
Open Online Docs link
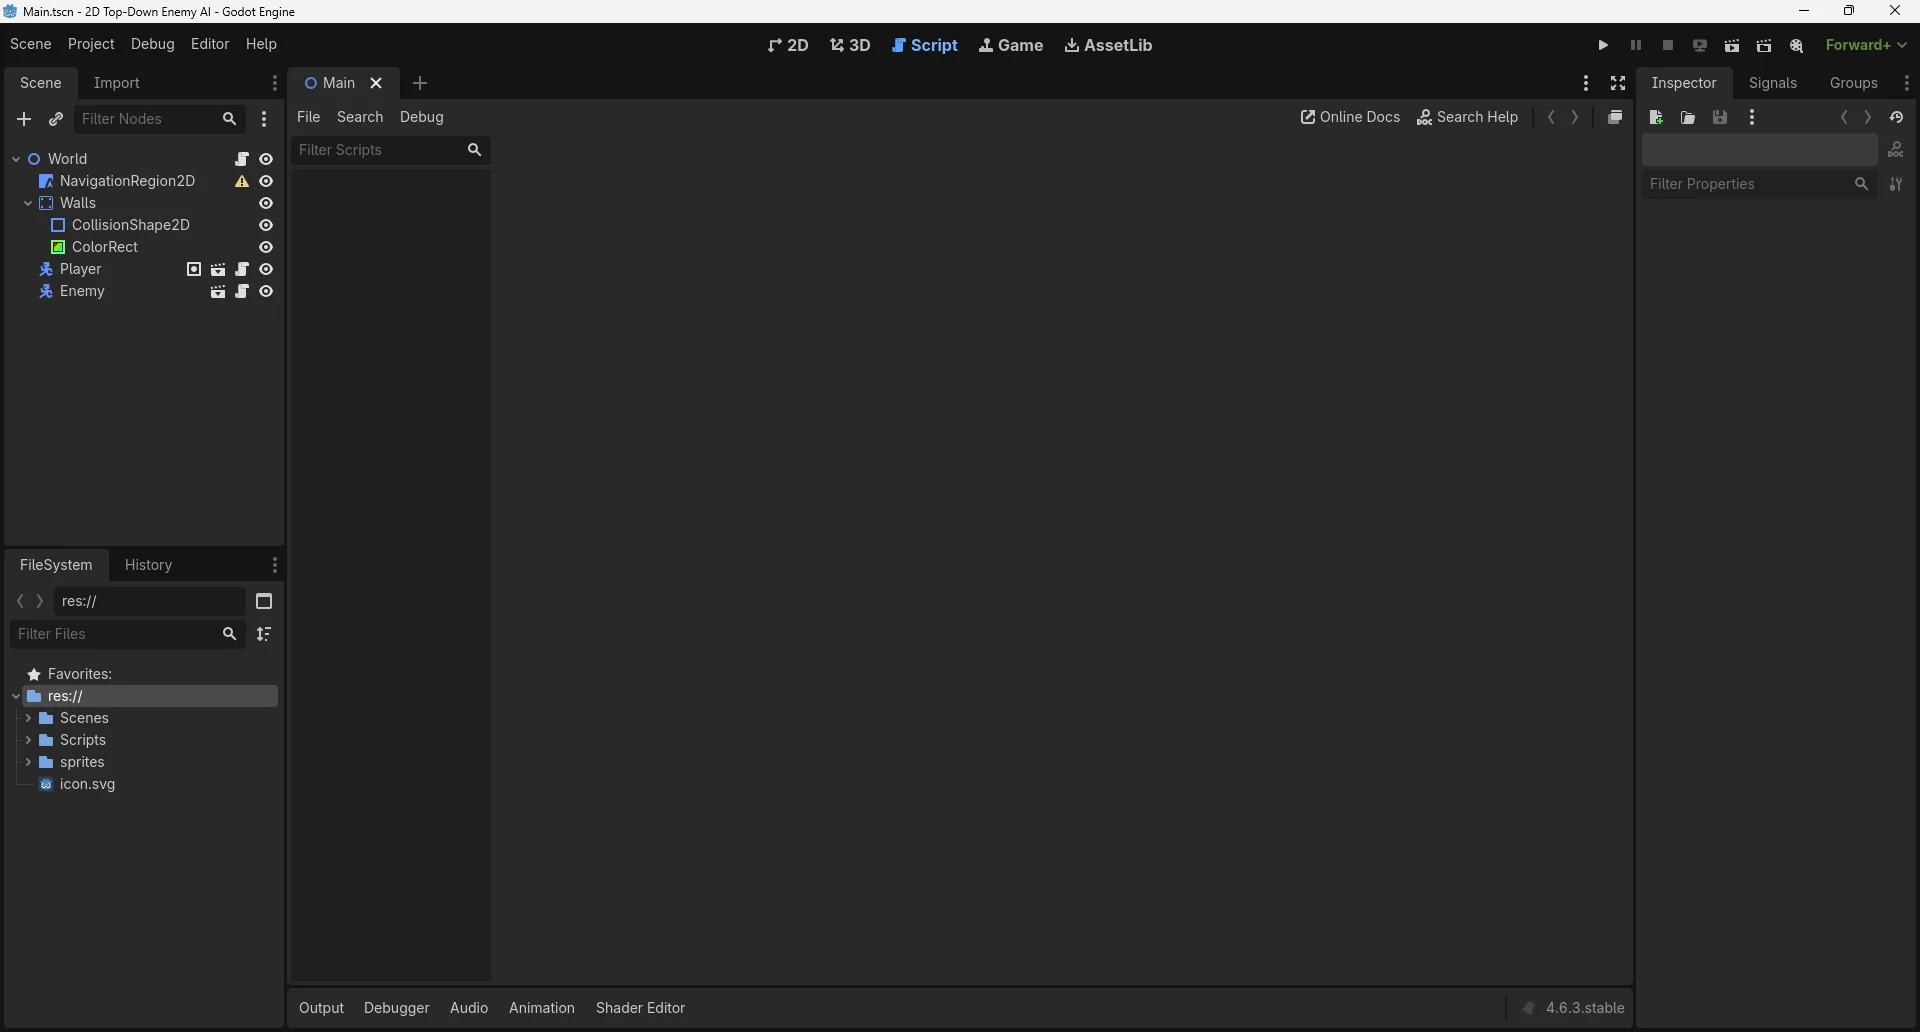[1350, 117]
